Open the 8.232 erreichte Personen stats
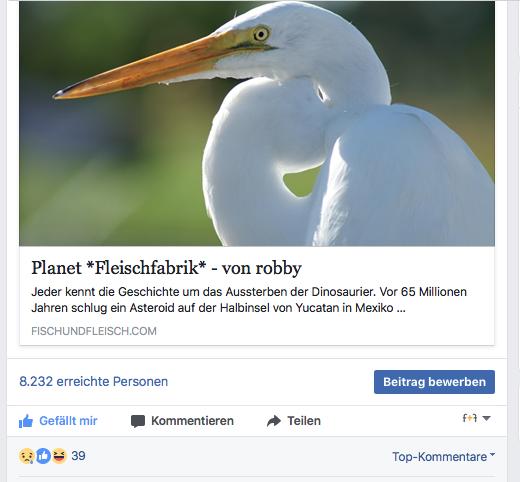 click(x=94, y=382)
